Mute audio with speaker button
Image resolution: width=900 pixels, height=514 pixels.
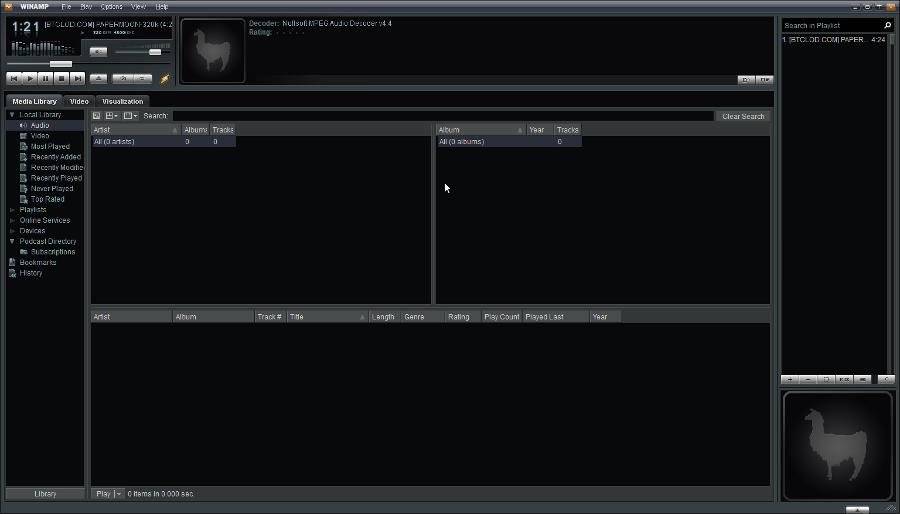(98, 52)
